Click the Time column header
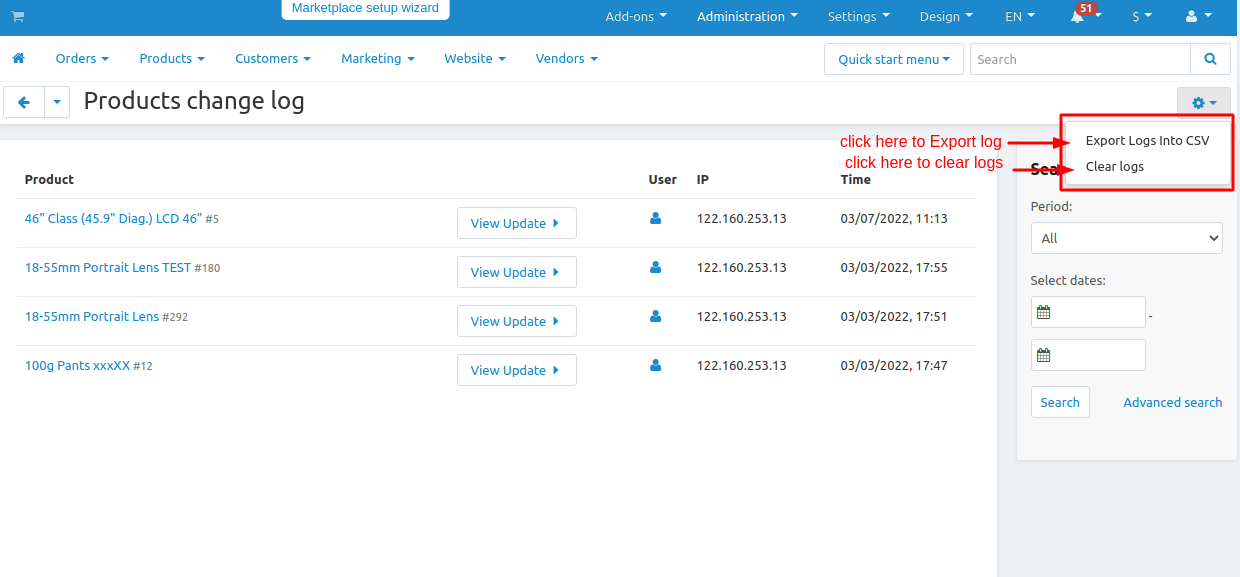The height and width of the screenshot is (577, 1240). (856, 180)
